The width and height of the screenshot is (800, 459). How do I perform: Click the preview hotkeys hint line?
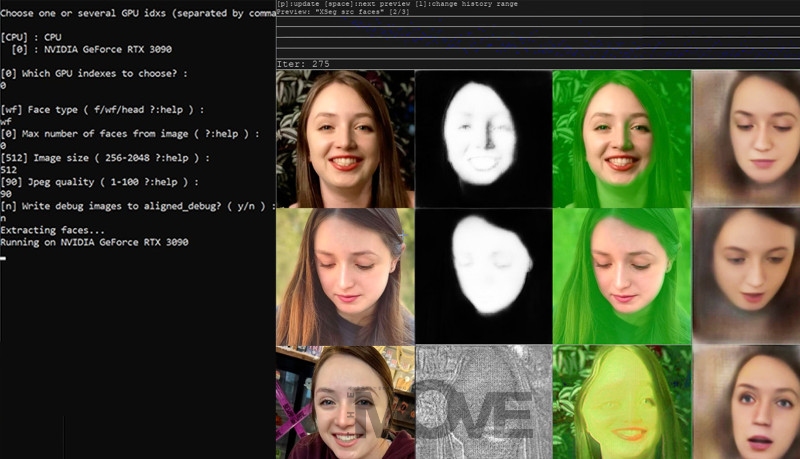(397, 4)
